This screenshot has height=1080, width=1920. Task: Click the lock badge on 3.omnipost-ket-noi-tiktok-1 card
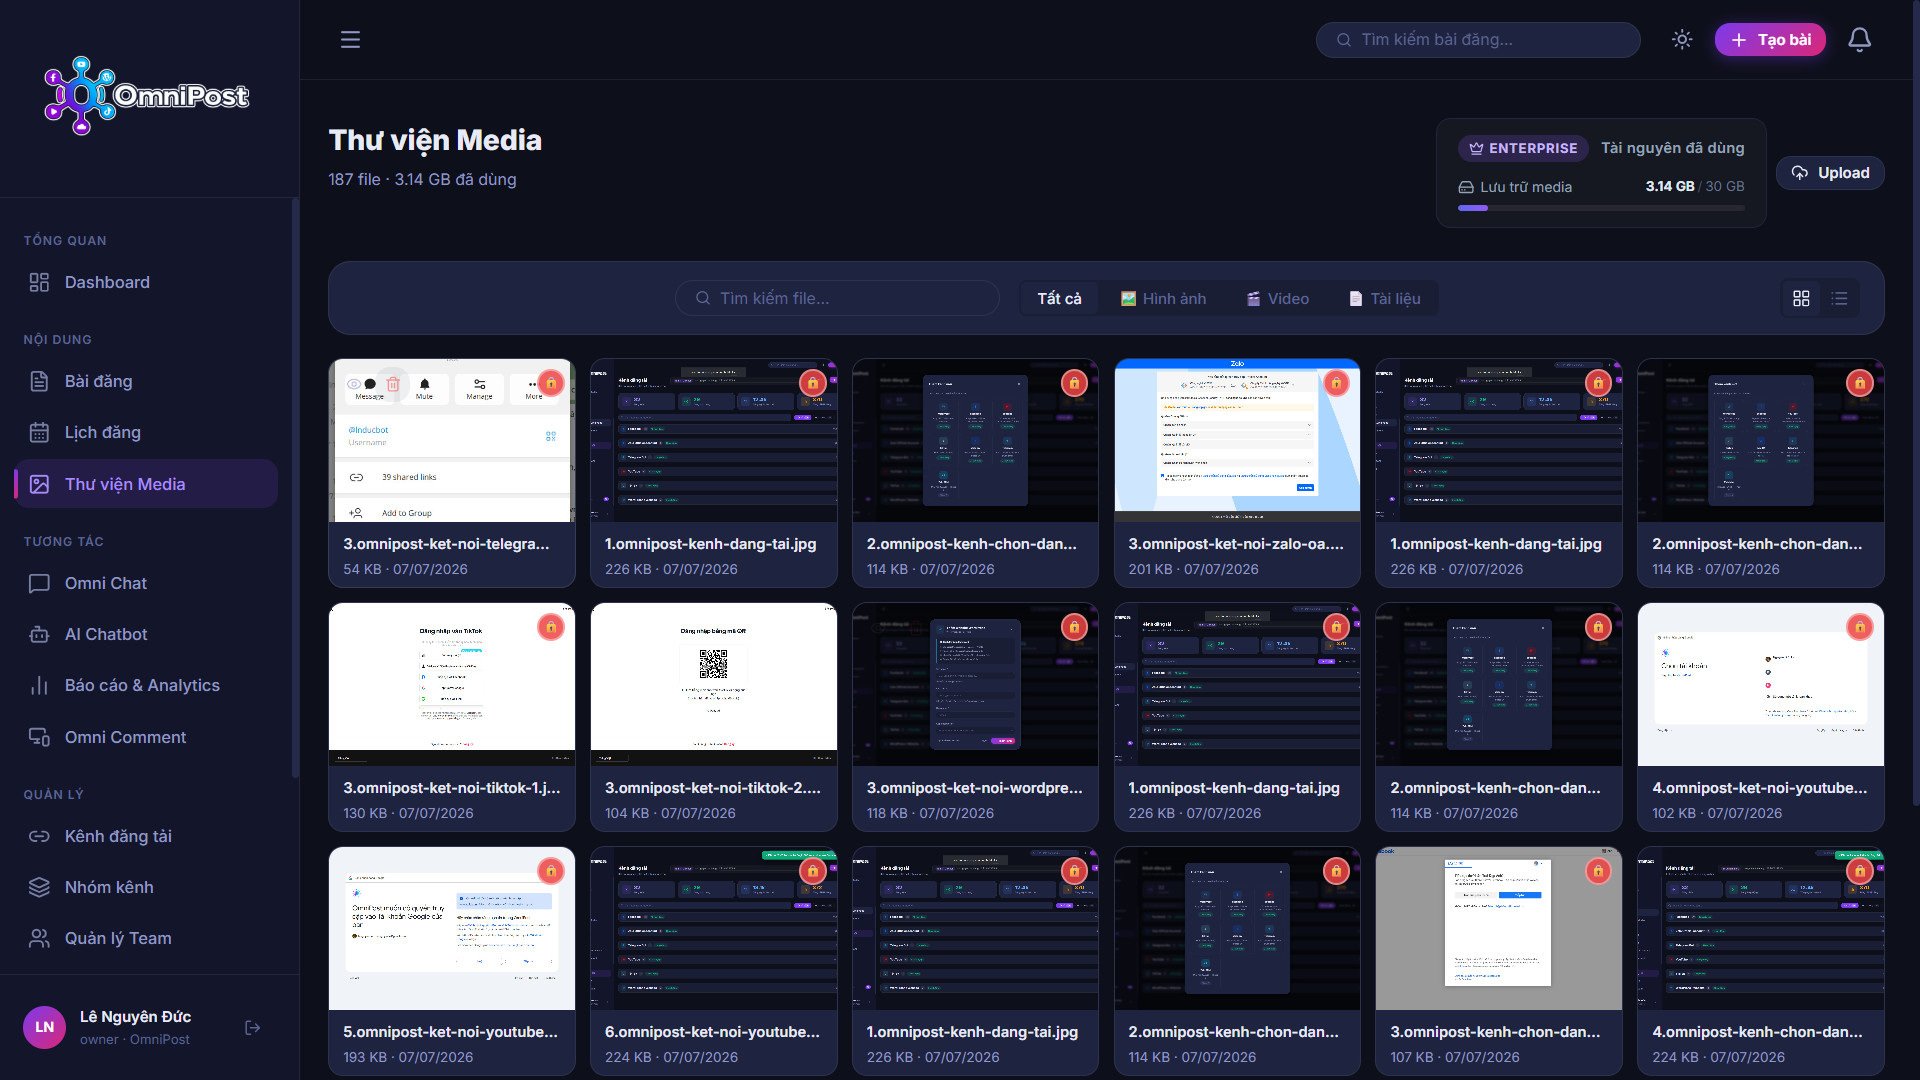coord(550,627)
